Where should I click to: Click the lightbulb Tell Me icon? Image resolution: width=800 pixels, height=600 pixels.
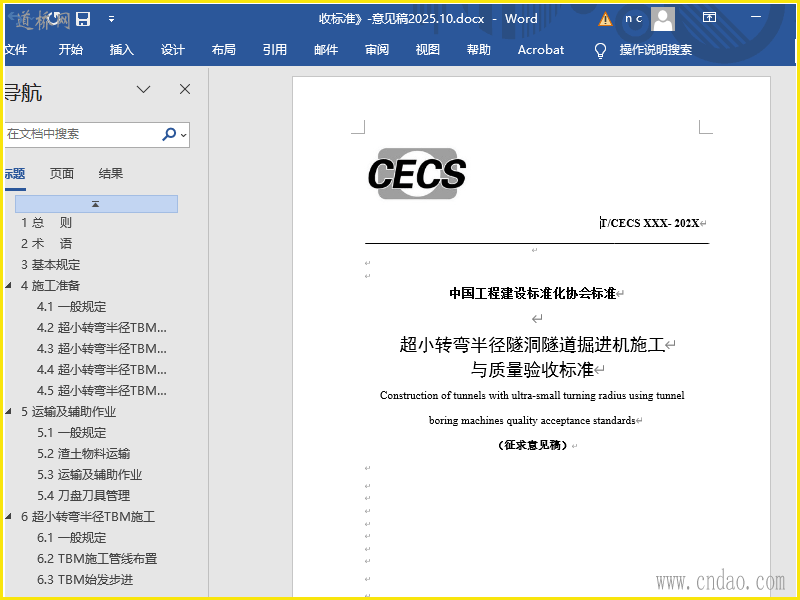click(x=601, y=50)
